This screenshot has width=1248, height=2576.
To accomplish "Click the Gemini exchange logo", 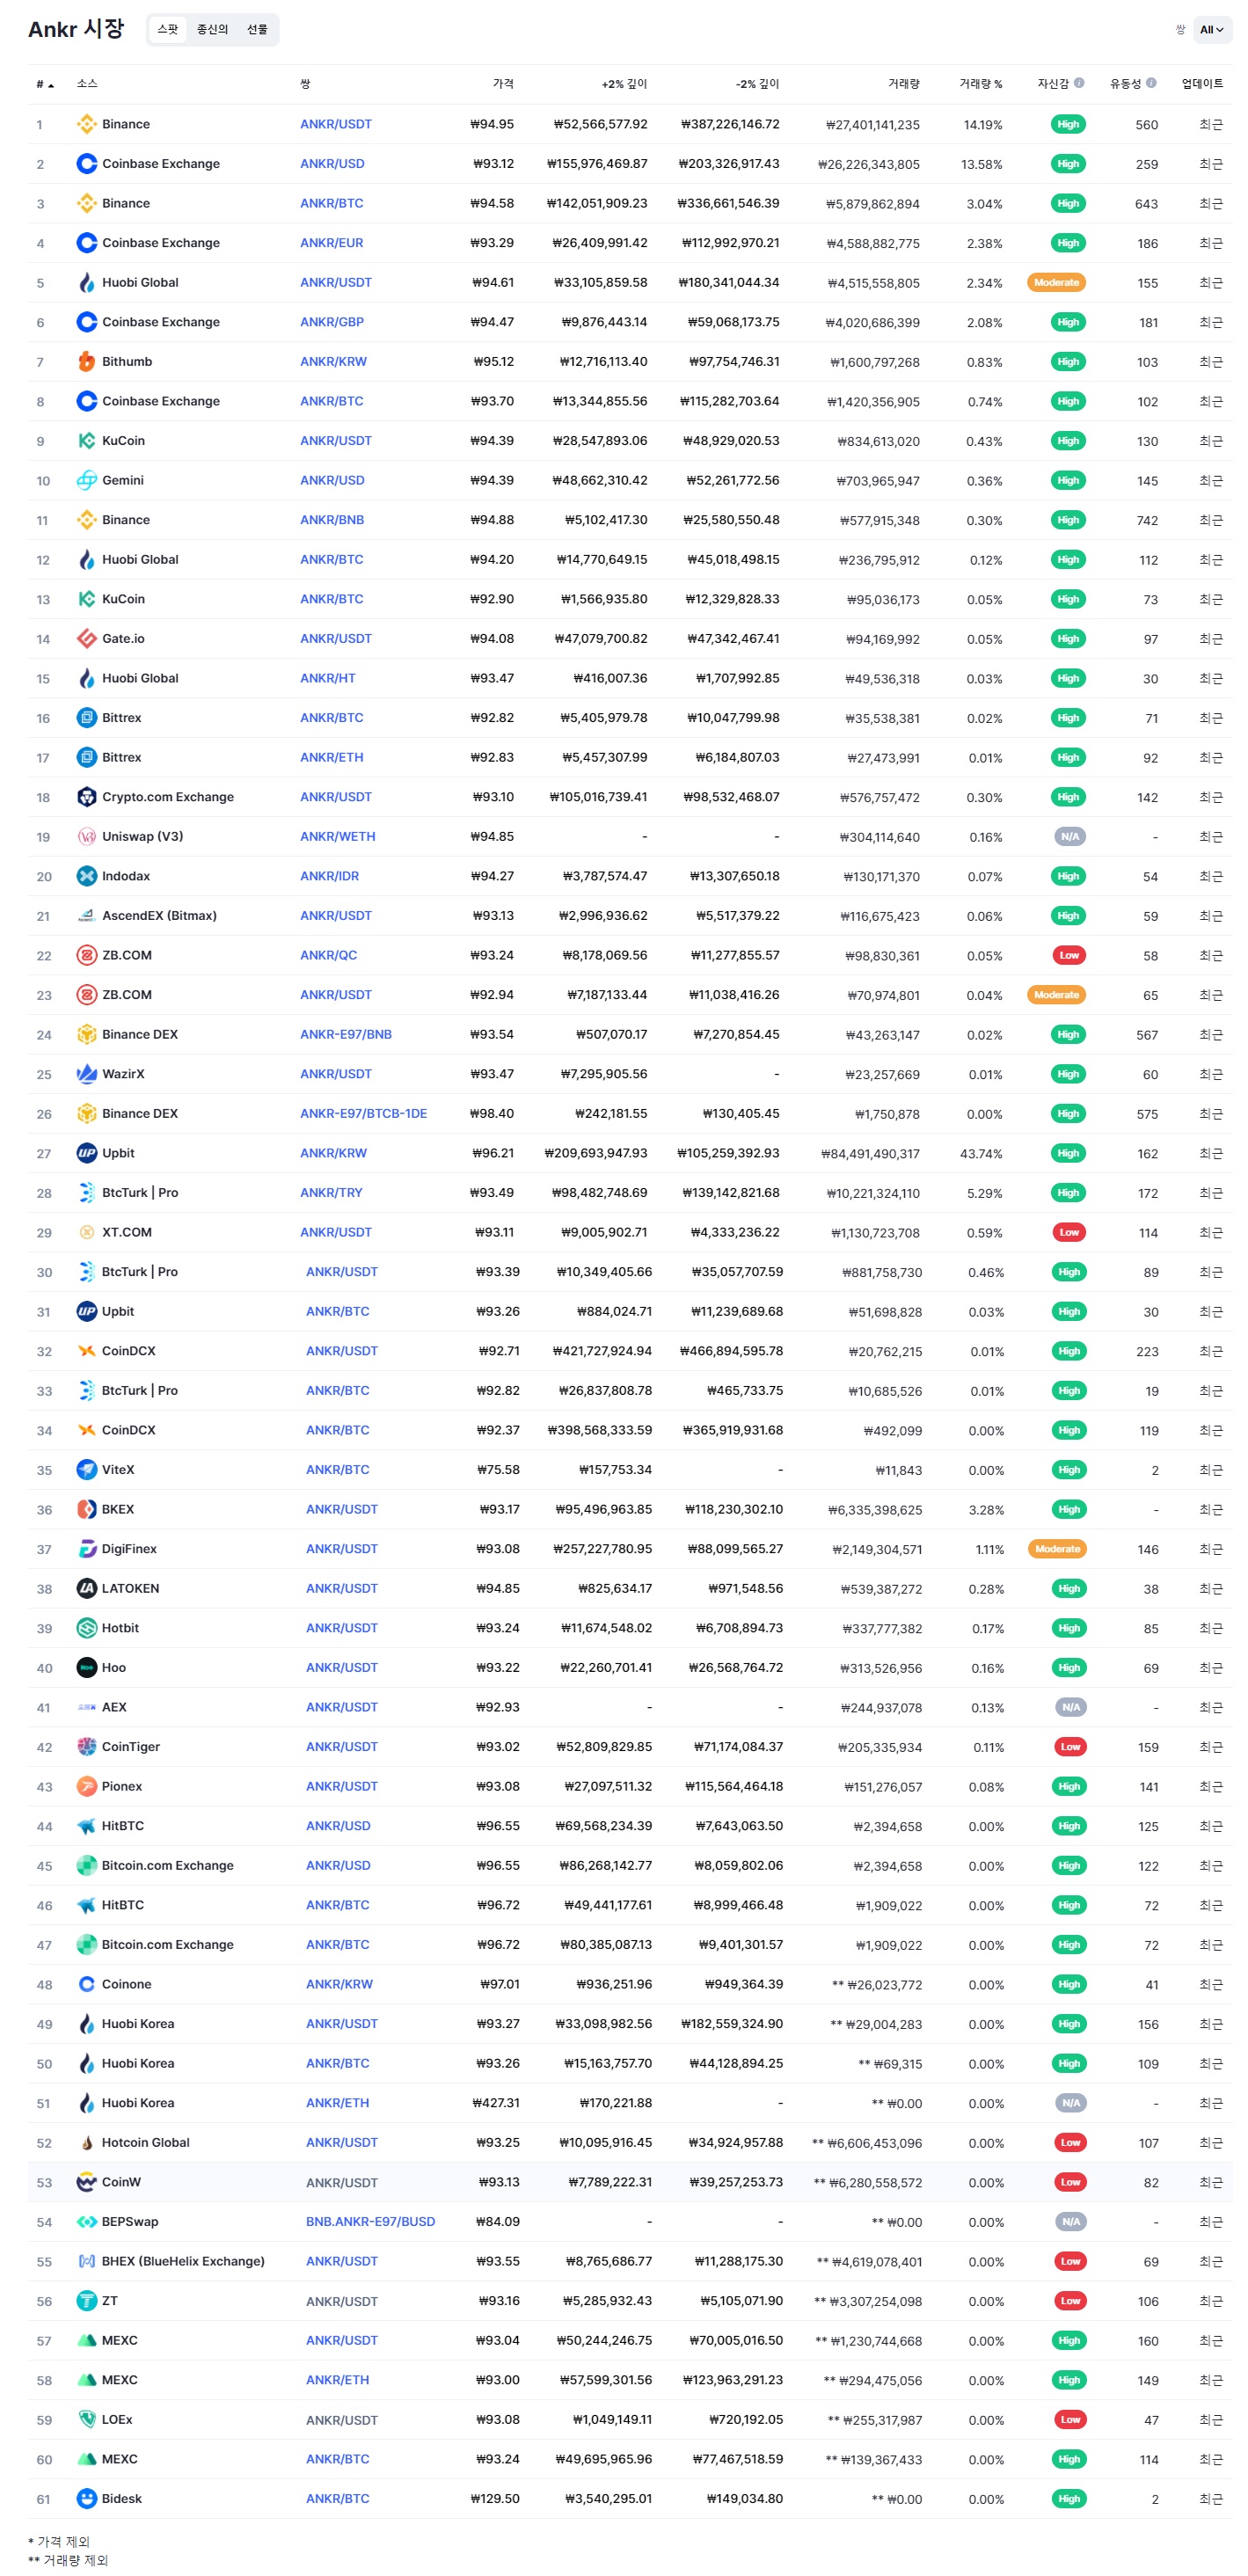I will click(87, 480).
